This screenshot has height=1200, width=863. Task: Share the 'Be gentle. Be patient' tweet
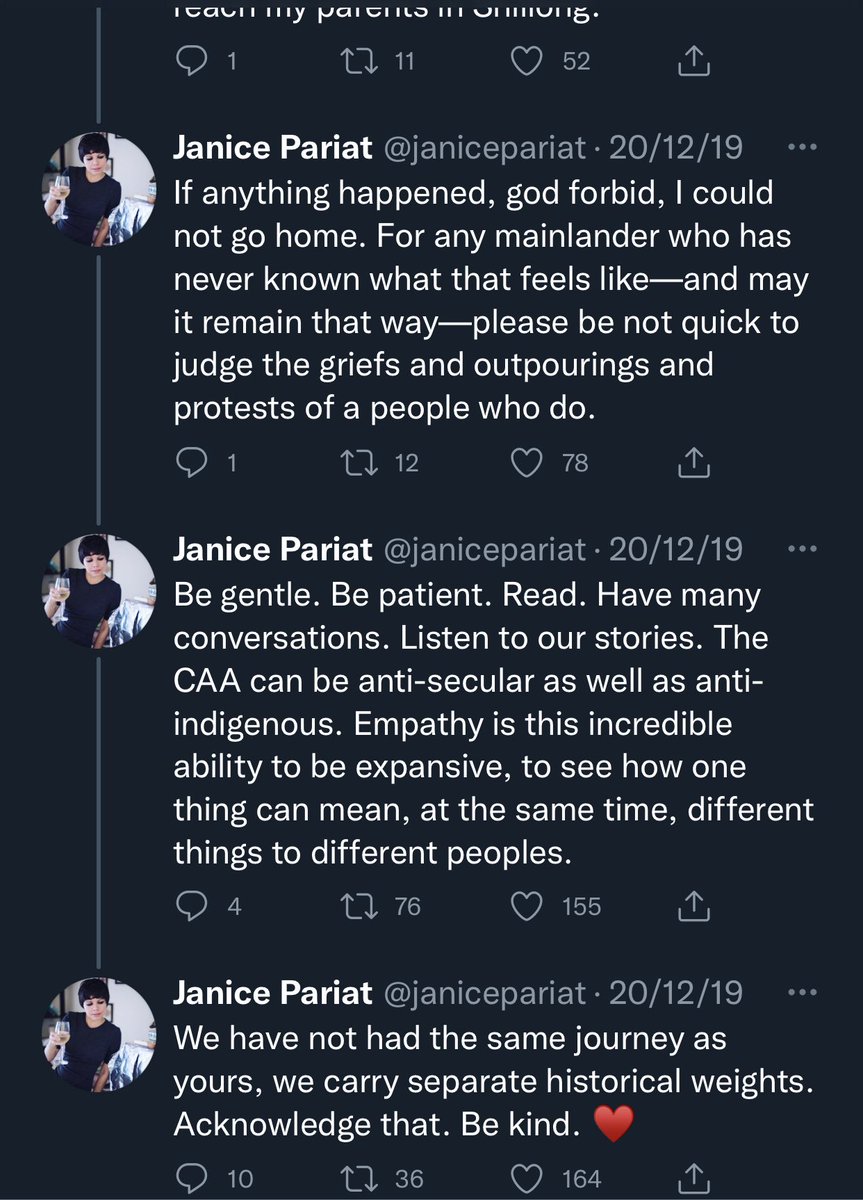pyautogui.click(x=693, y=905)
